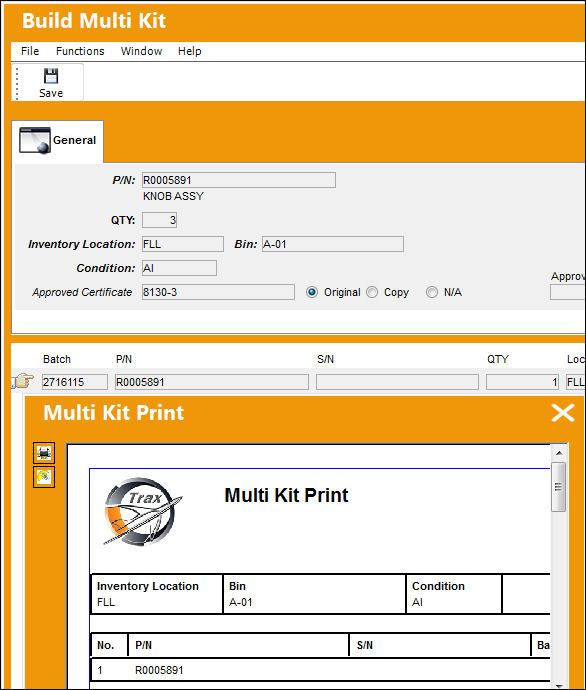Switch to the General tab
586x690 pixels.
click(x=58, y=141)
